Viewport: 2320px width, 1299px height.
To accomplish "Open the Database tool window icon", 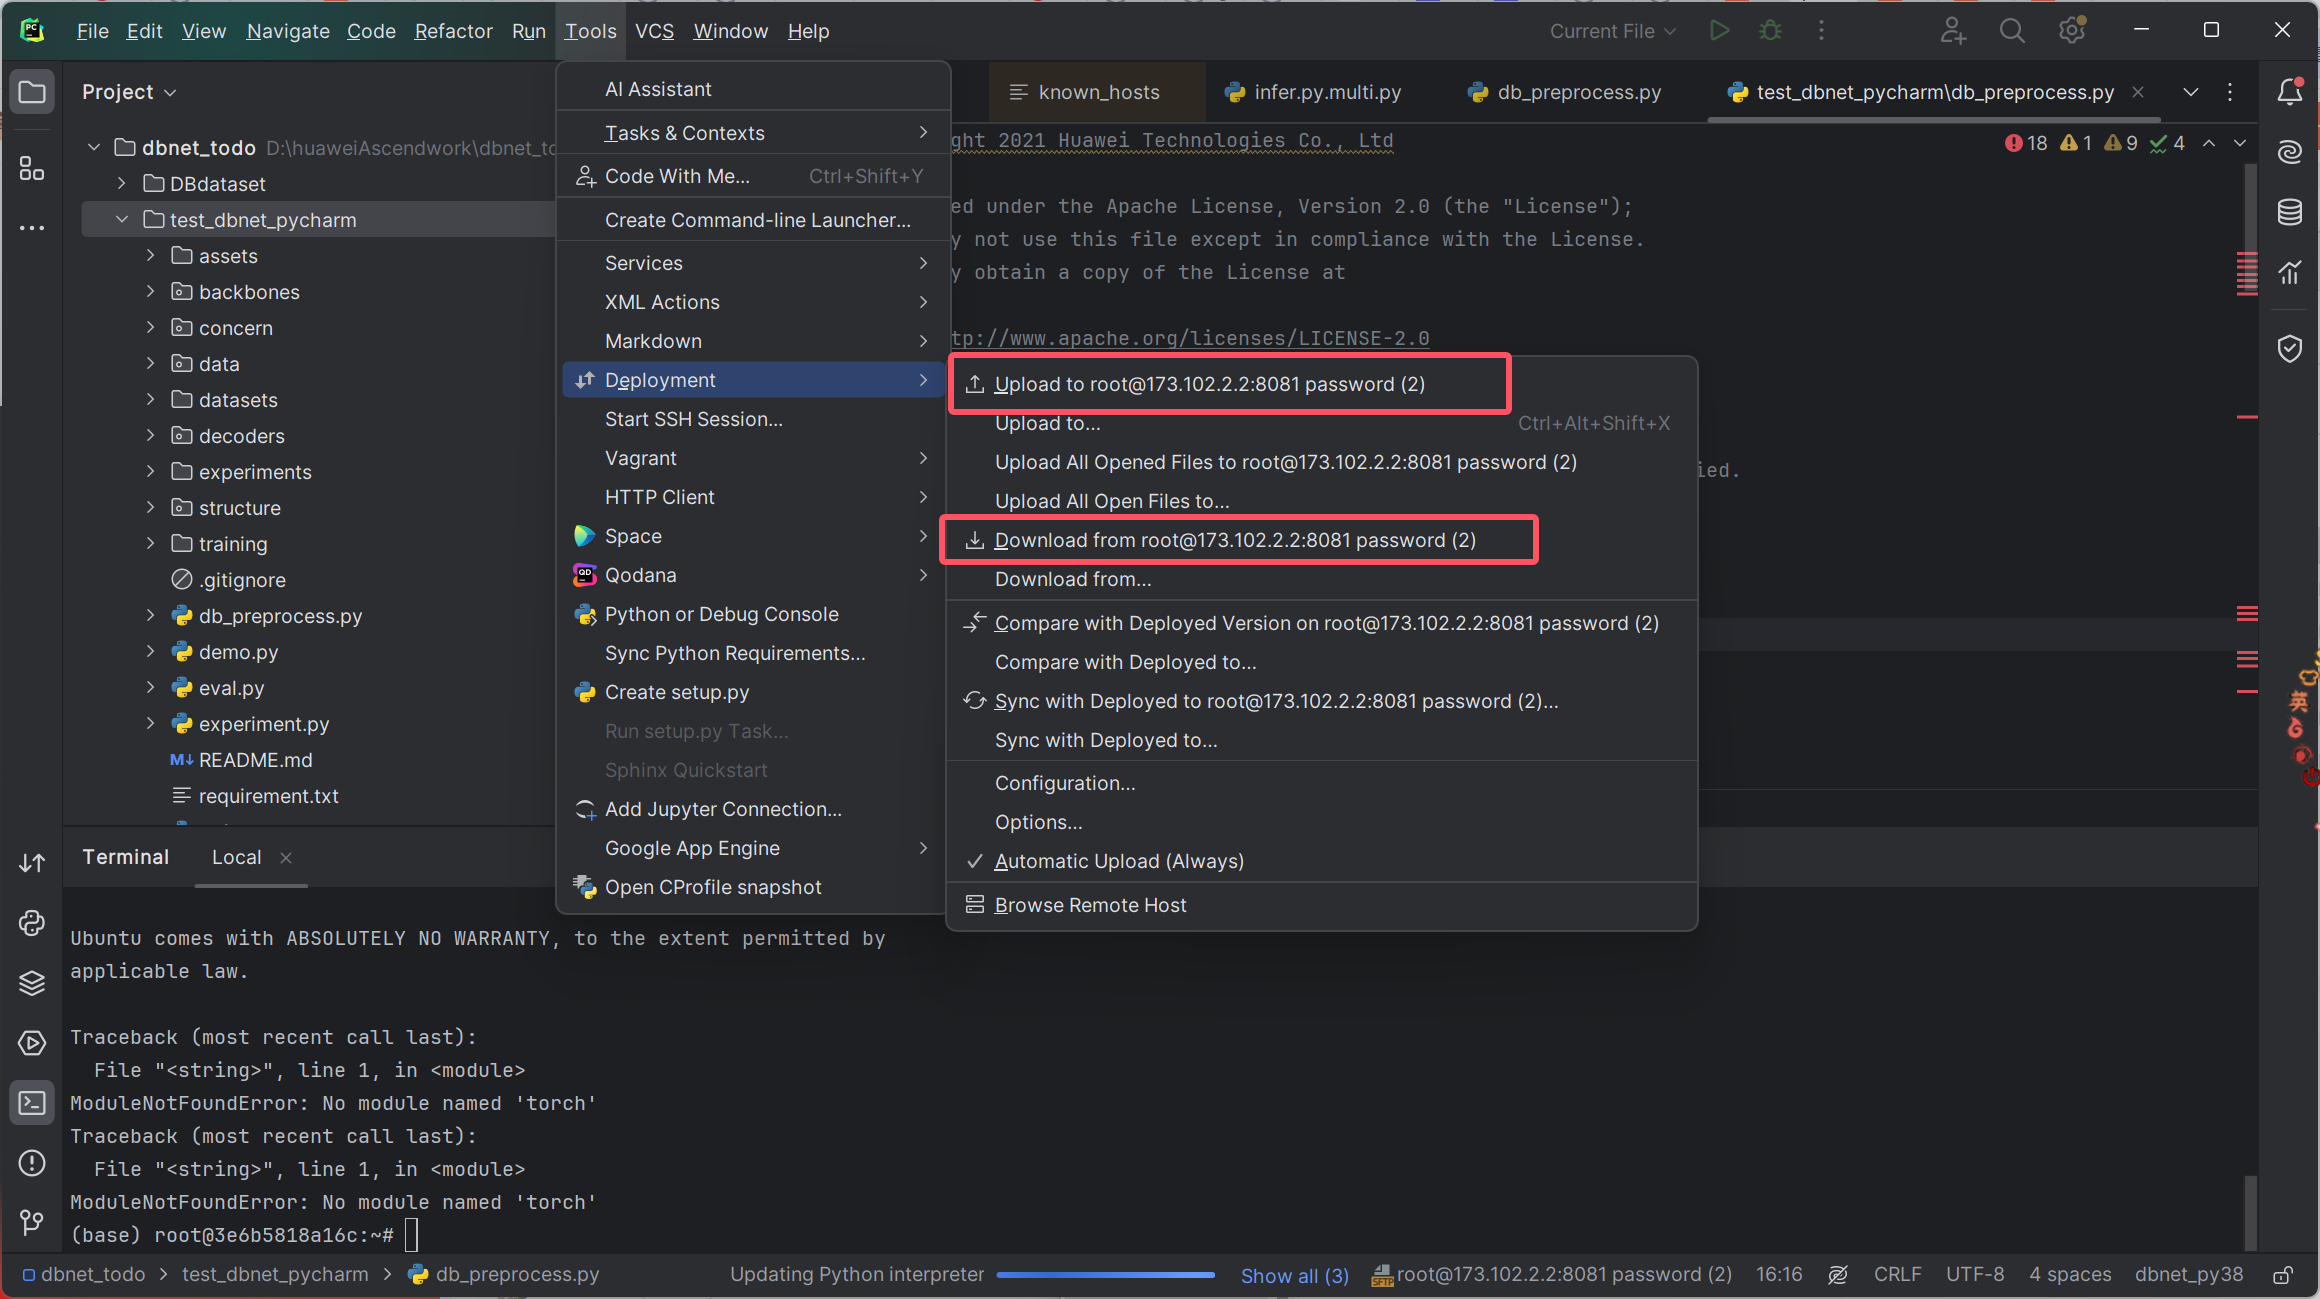I will (2289, 212).
